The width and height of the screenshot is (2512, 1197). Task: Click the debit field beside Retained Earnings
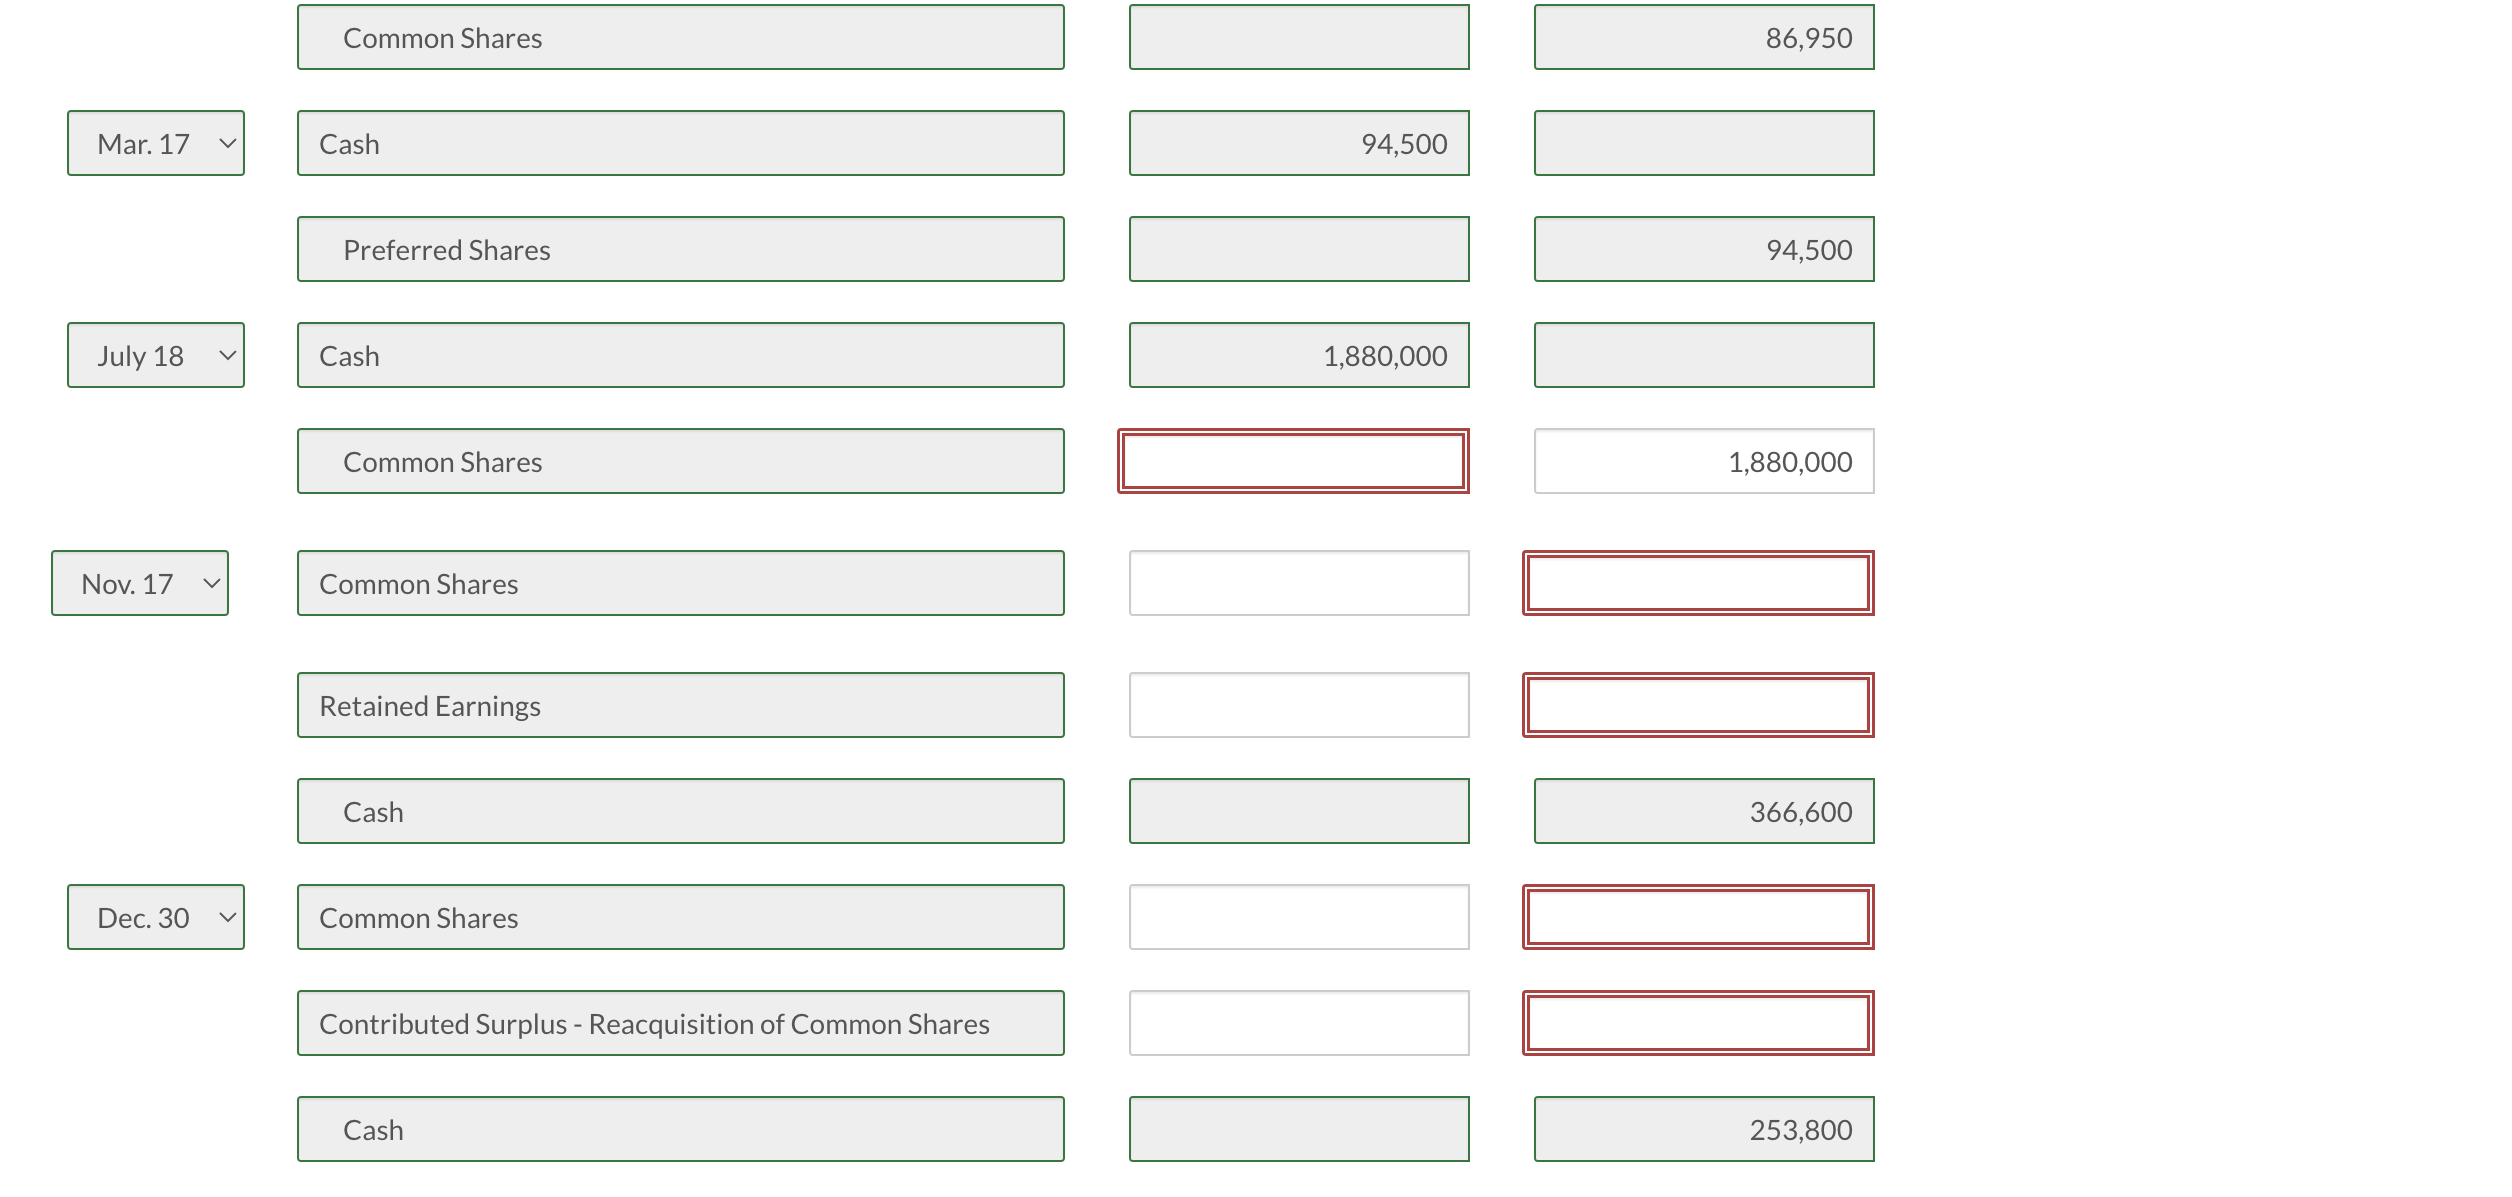tap(1297, 705)
